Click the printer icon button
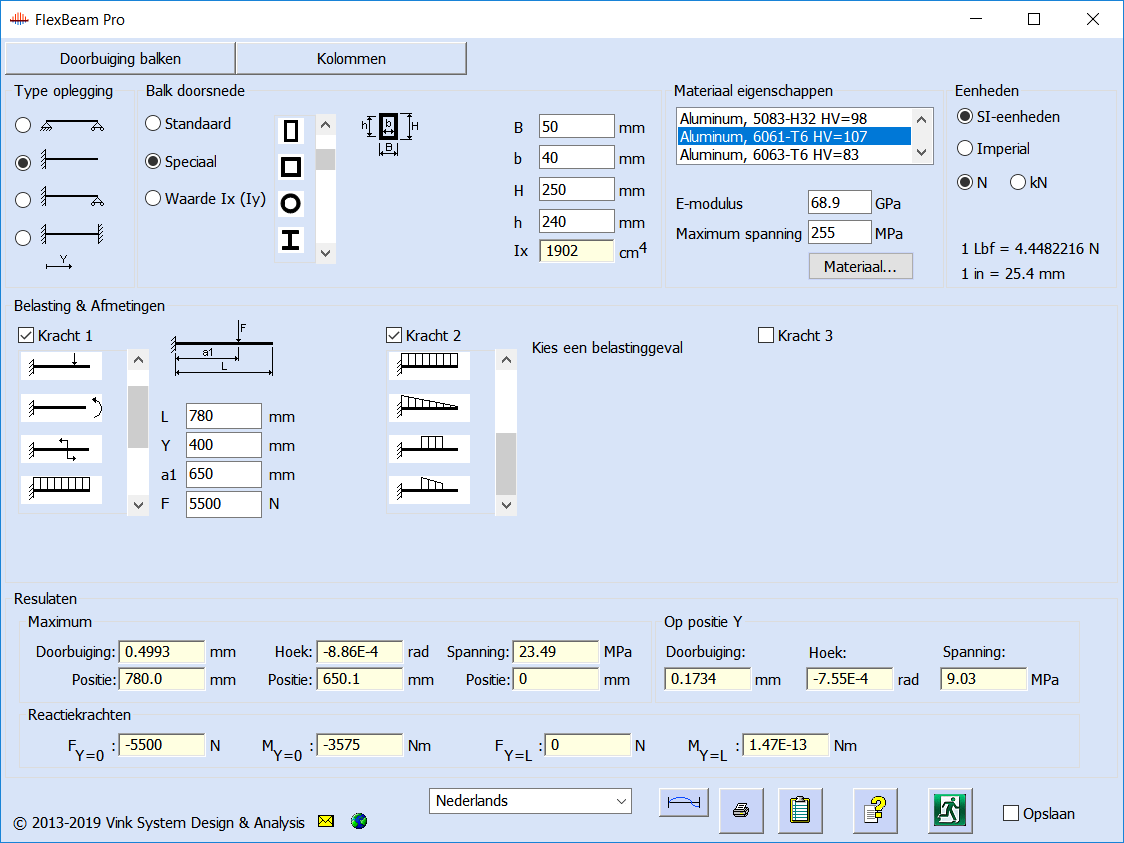The height and width of the screenshot is (843, 1124). tap(741, 810)
